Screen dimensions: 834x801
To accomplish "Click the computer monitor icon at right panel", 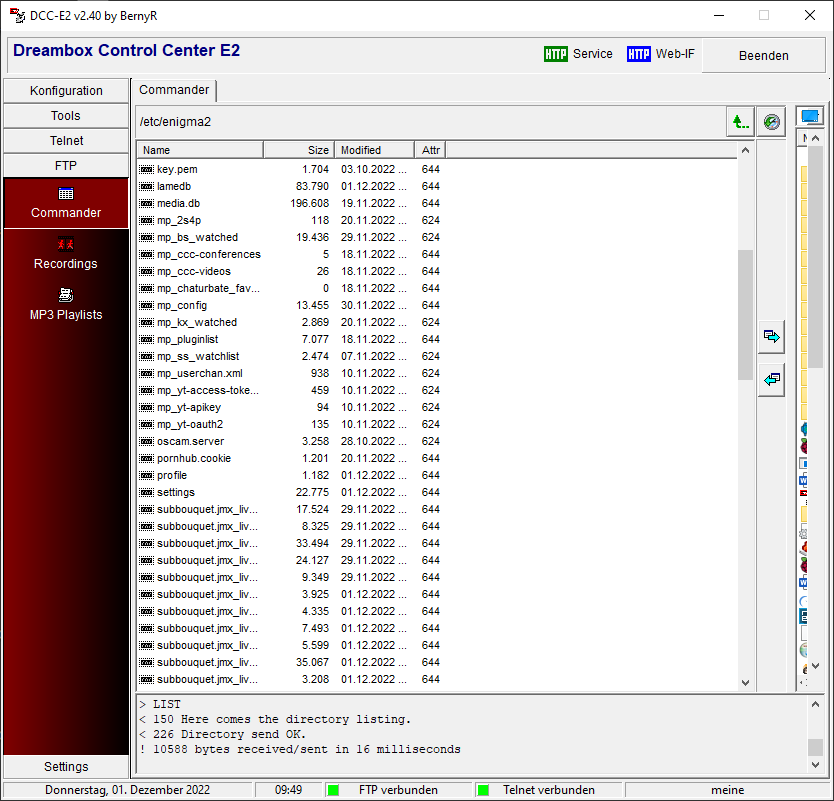I will [x=810, y=116].
